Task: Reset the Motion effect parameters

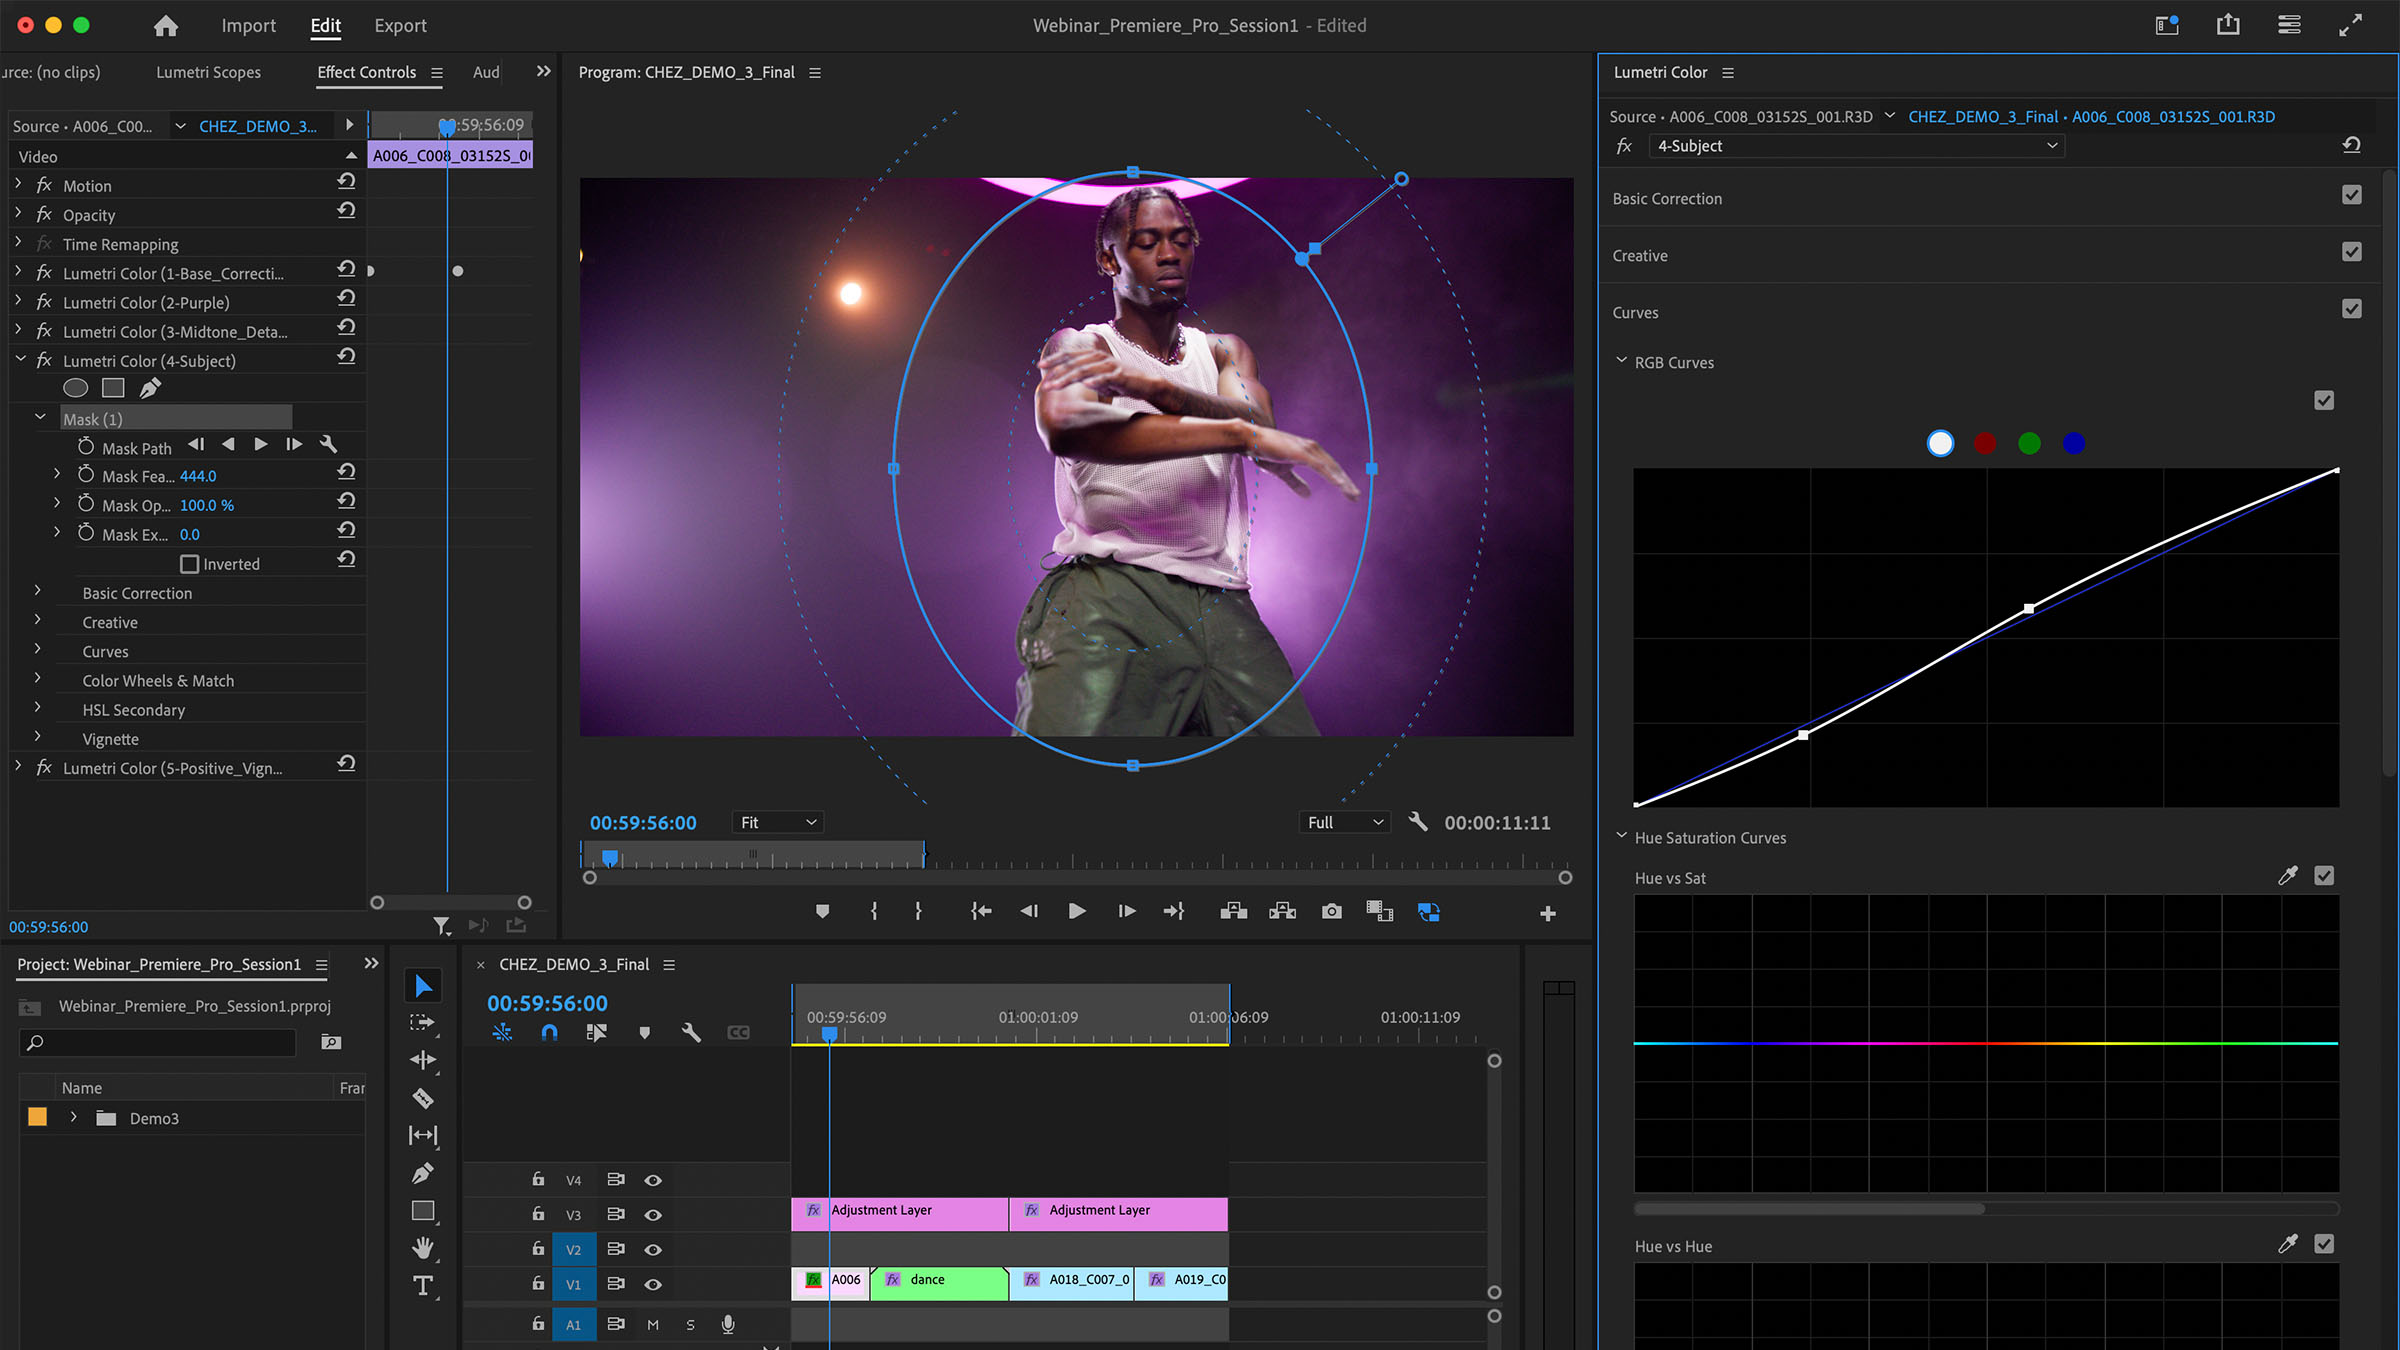Action: 346,182
